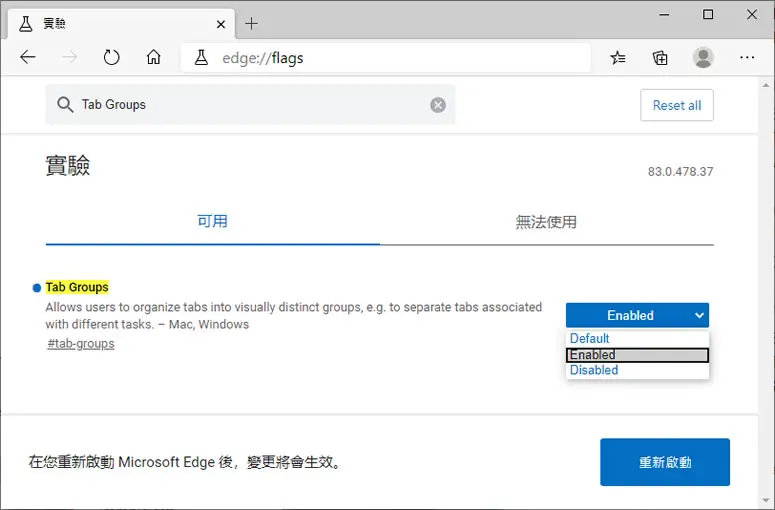
Task: Open the home page icon
Action: tap(154, 57)
